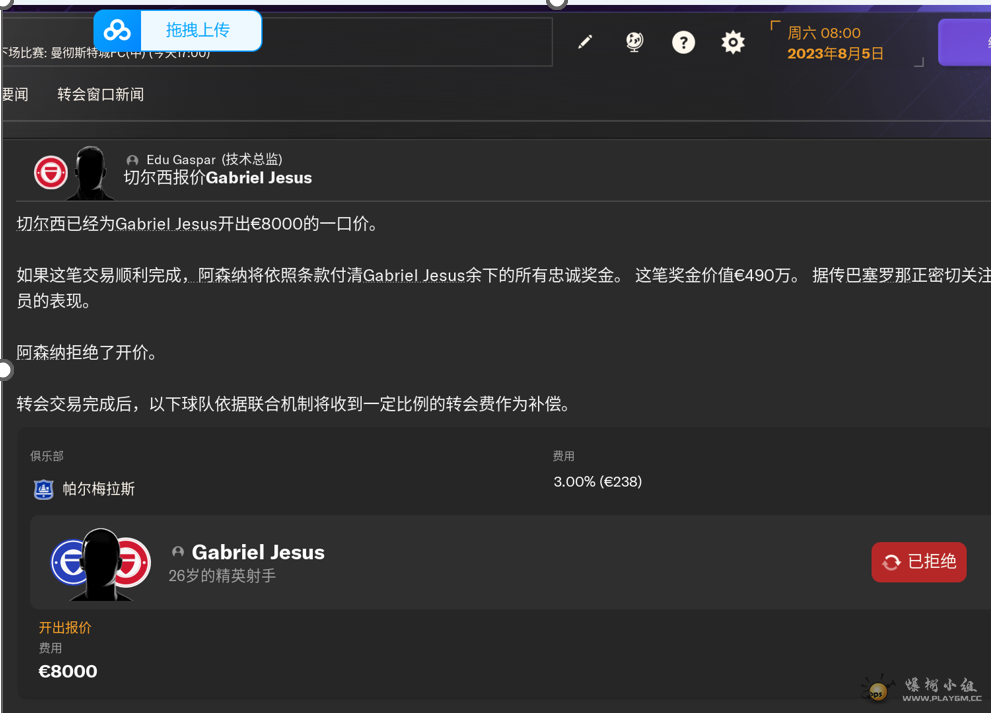Open the Edu Gaspar (技术总监) name link

[214, 159]
